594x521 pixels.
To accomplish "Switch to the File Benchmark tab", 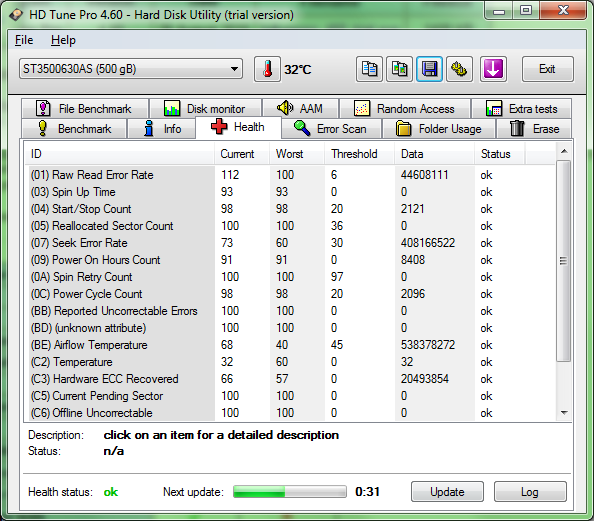I will coord(85,108).
